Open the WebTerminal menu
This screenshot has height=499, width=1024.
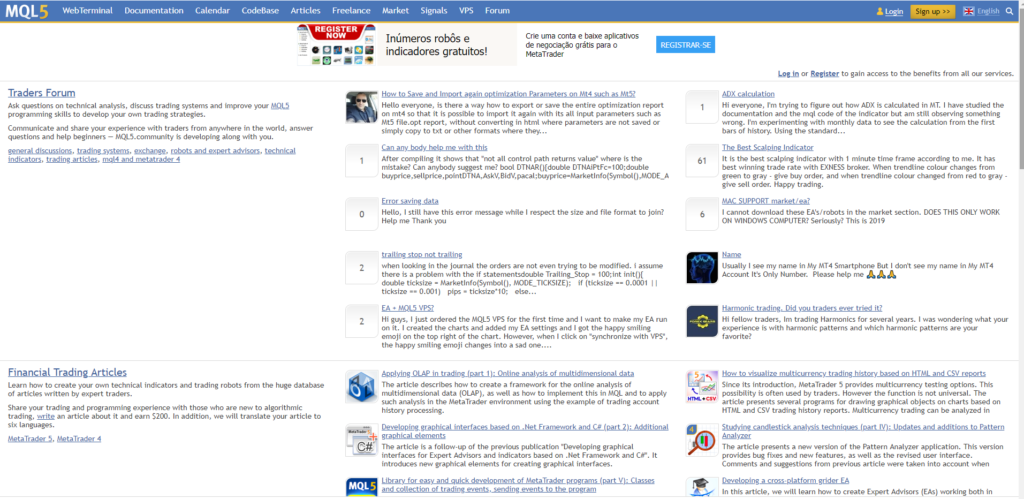point(88,11)
